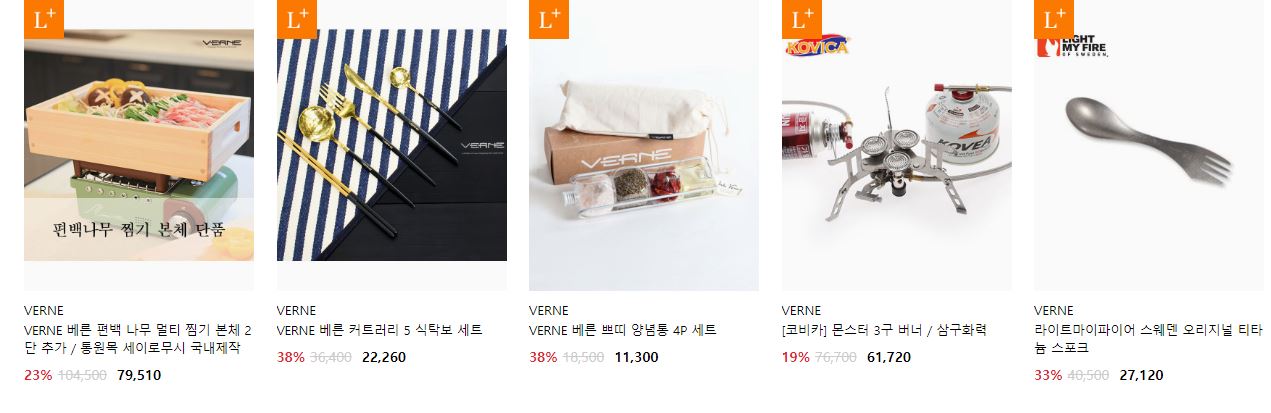
Task: Open the titanium spork product image
Action: click(x=1149, y=145)
